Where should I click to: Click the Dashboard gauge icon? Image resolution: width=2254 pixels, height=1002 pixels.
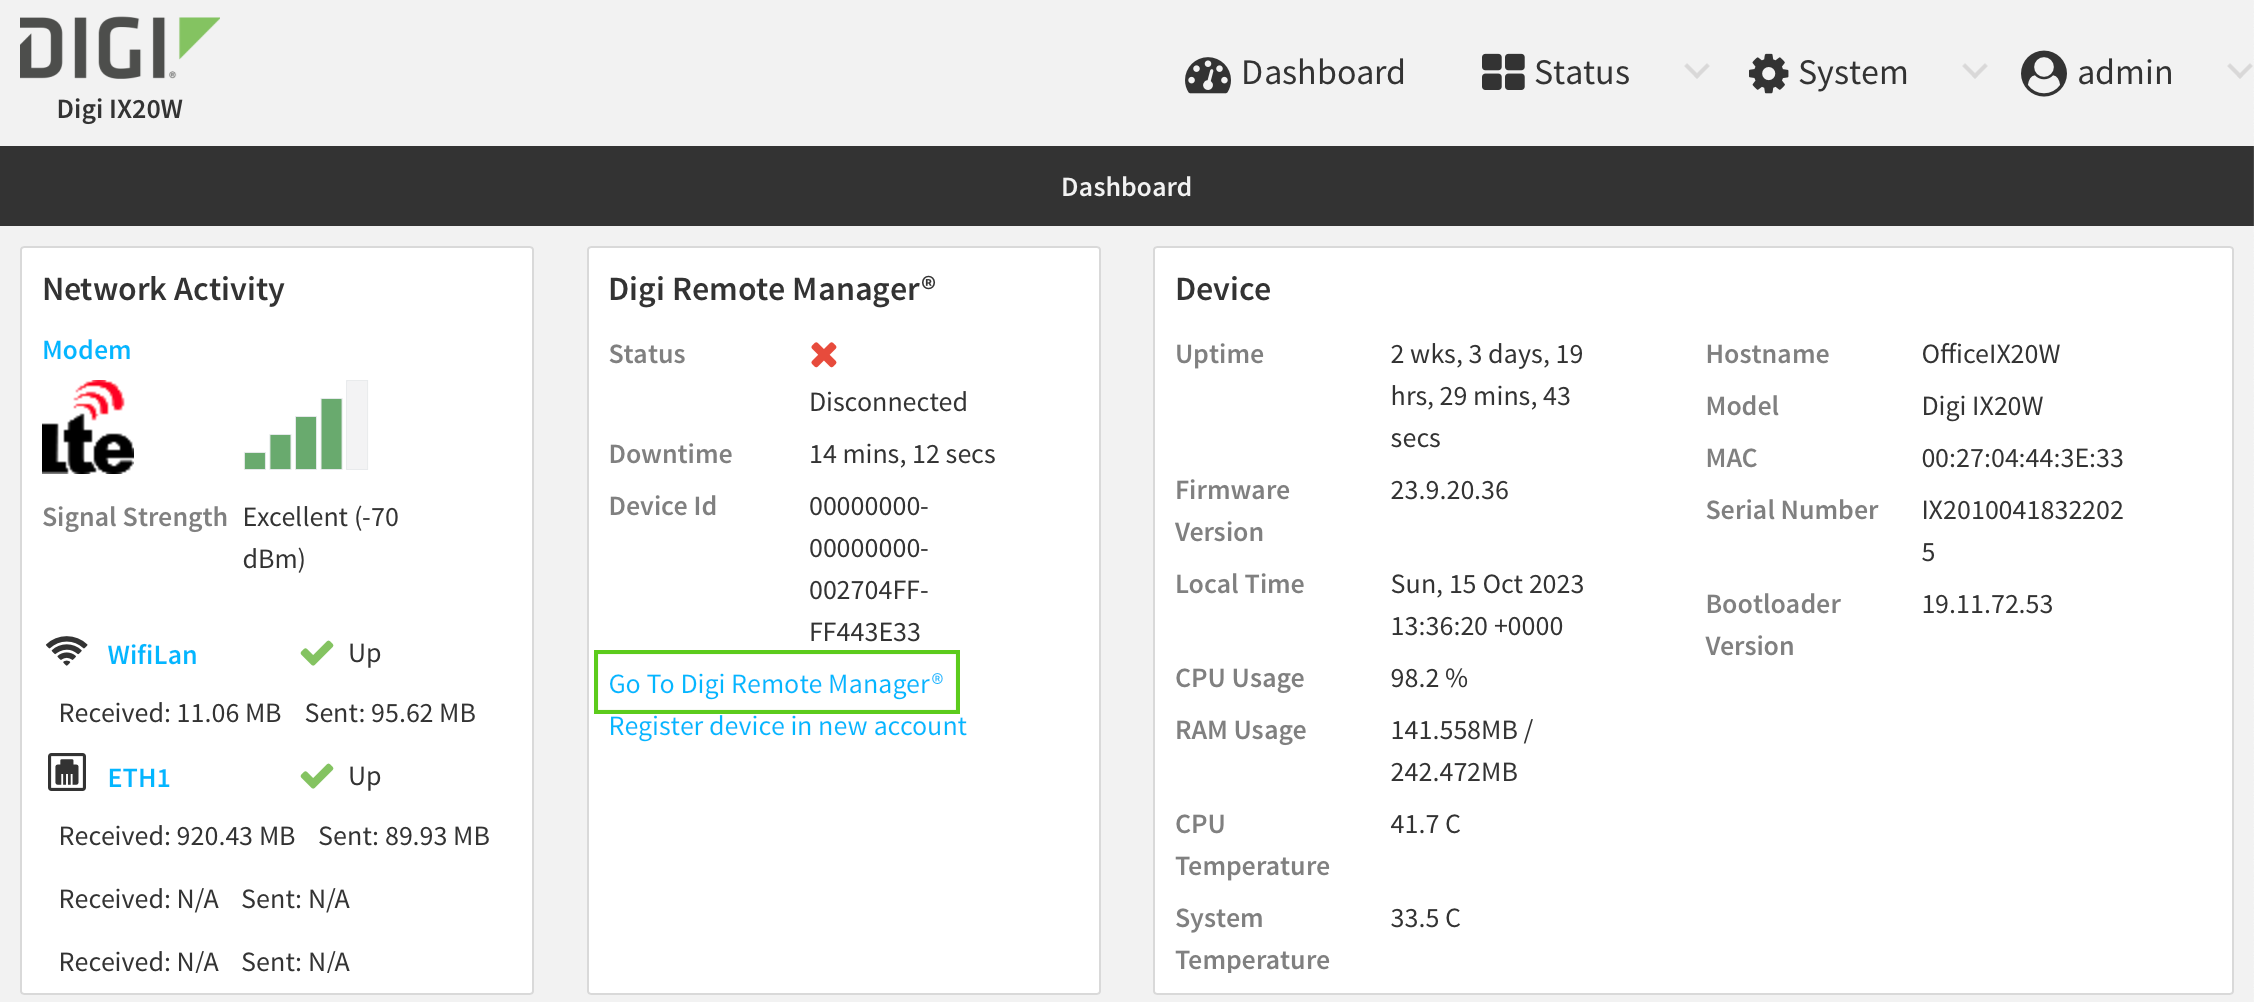1207,74
